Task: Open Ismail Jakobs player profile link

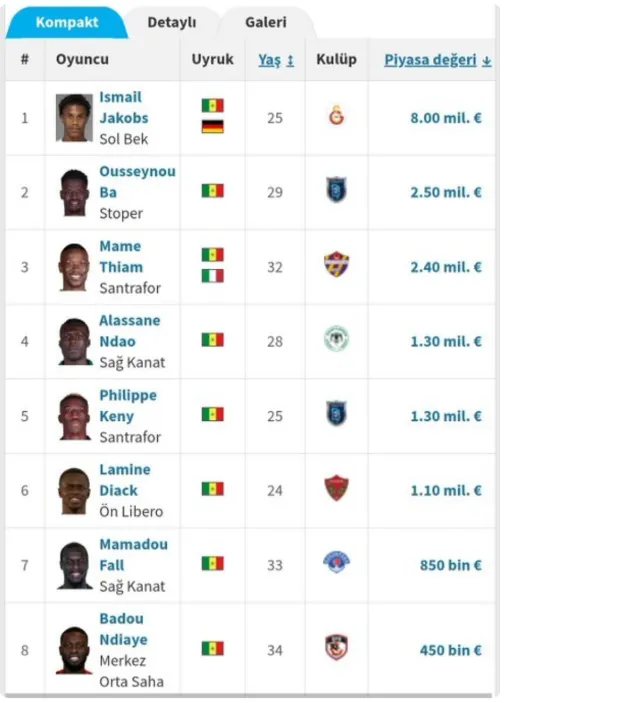Action: pyautogui.click(x=123, y=108)
